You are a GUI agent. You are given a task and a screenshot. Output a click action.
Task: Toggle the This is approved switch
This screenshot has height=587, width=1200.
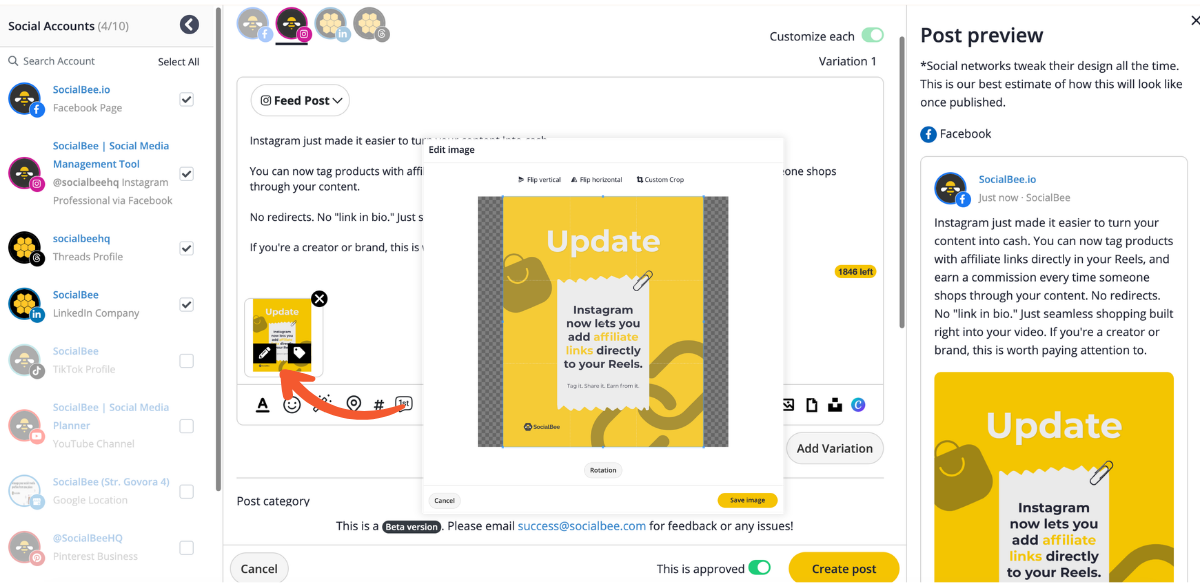point(760,568)
